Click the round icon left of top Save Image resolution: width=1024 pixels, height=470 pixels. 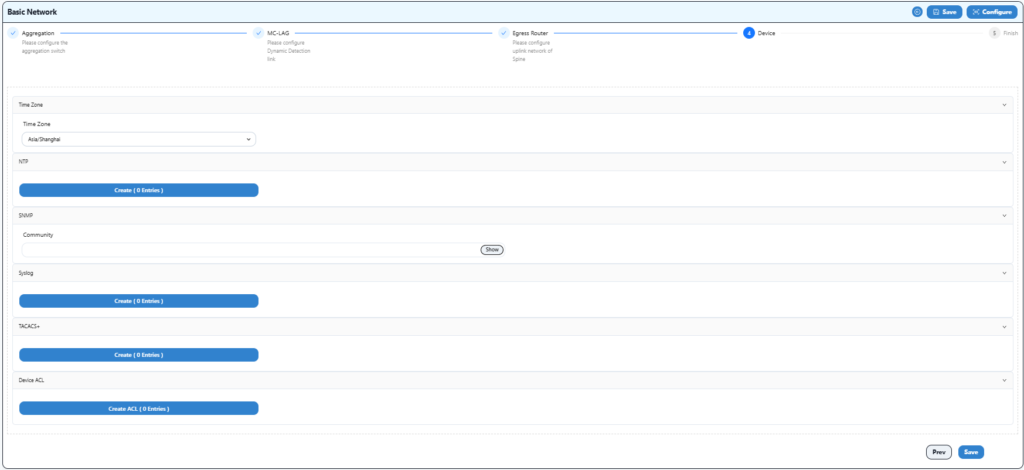coord(917,12)
